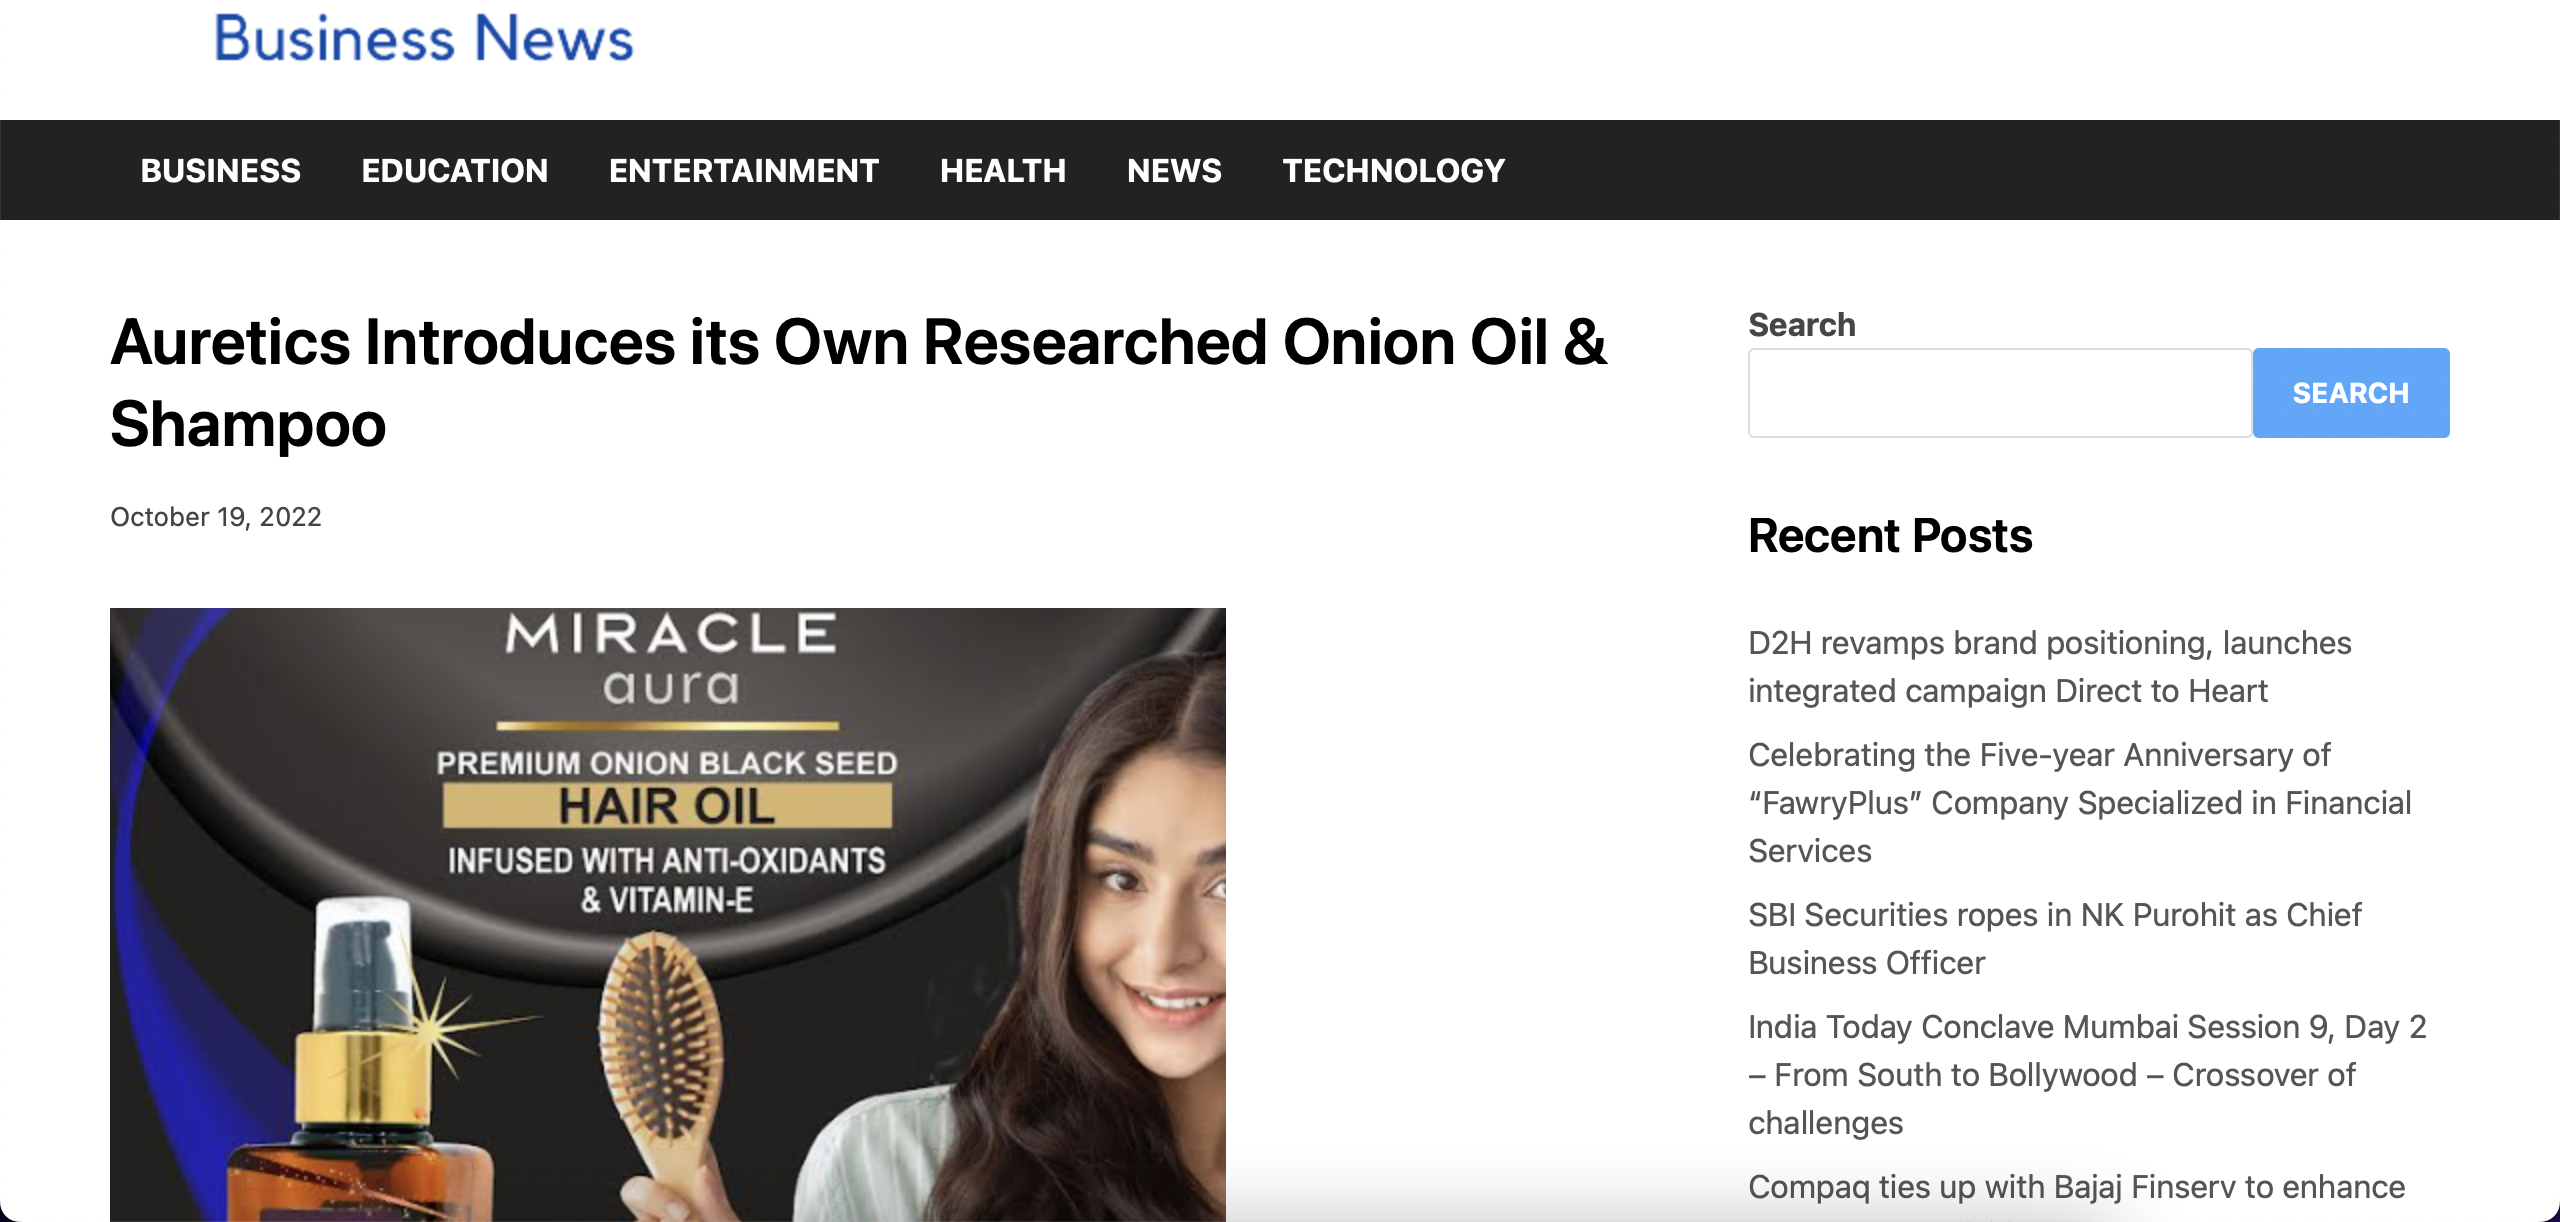Click the Auretics Onion Oil article title
2560x1222 pixels.
858,383
